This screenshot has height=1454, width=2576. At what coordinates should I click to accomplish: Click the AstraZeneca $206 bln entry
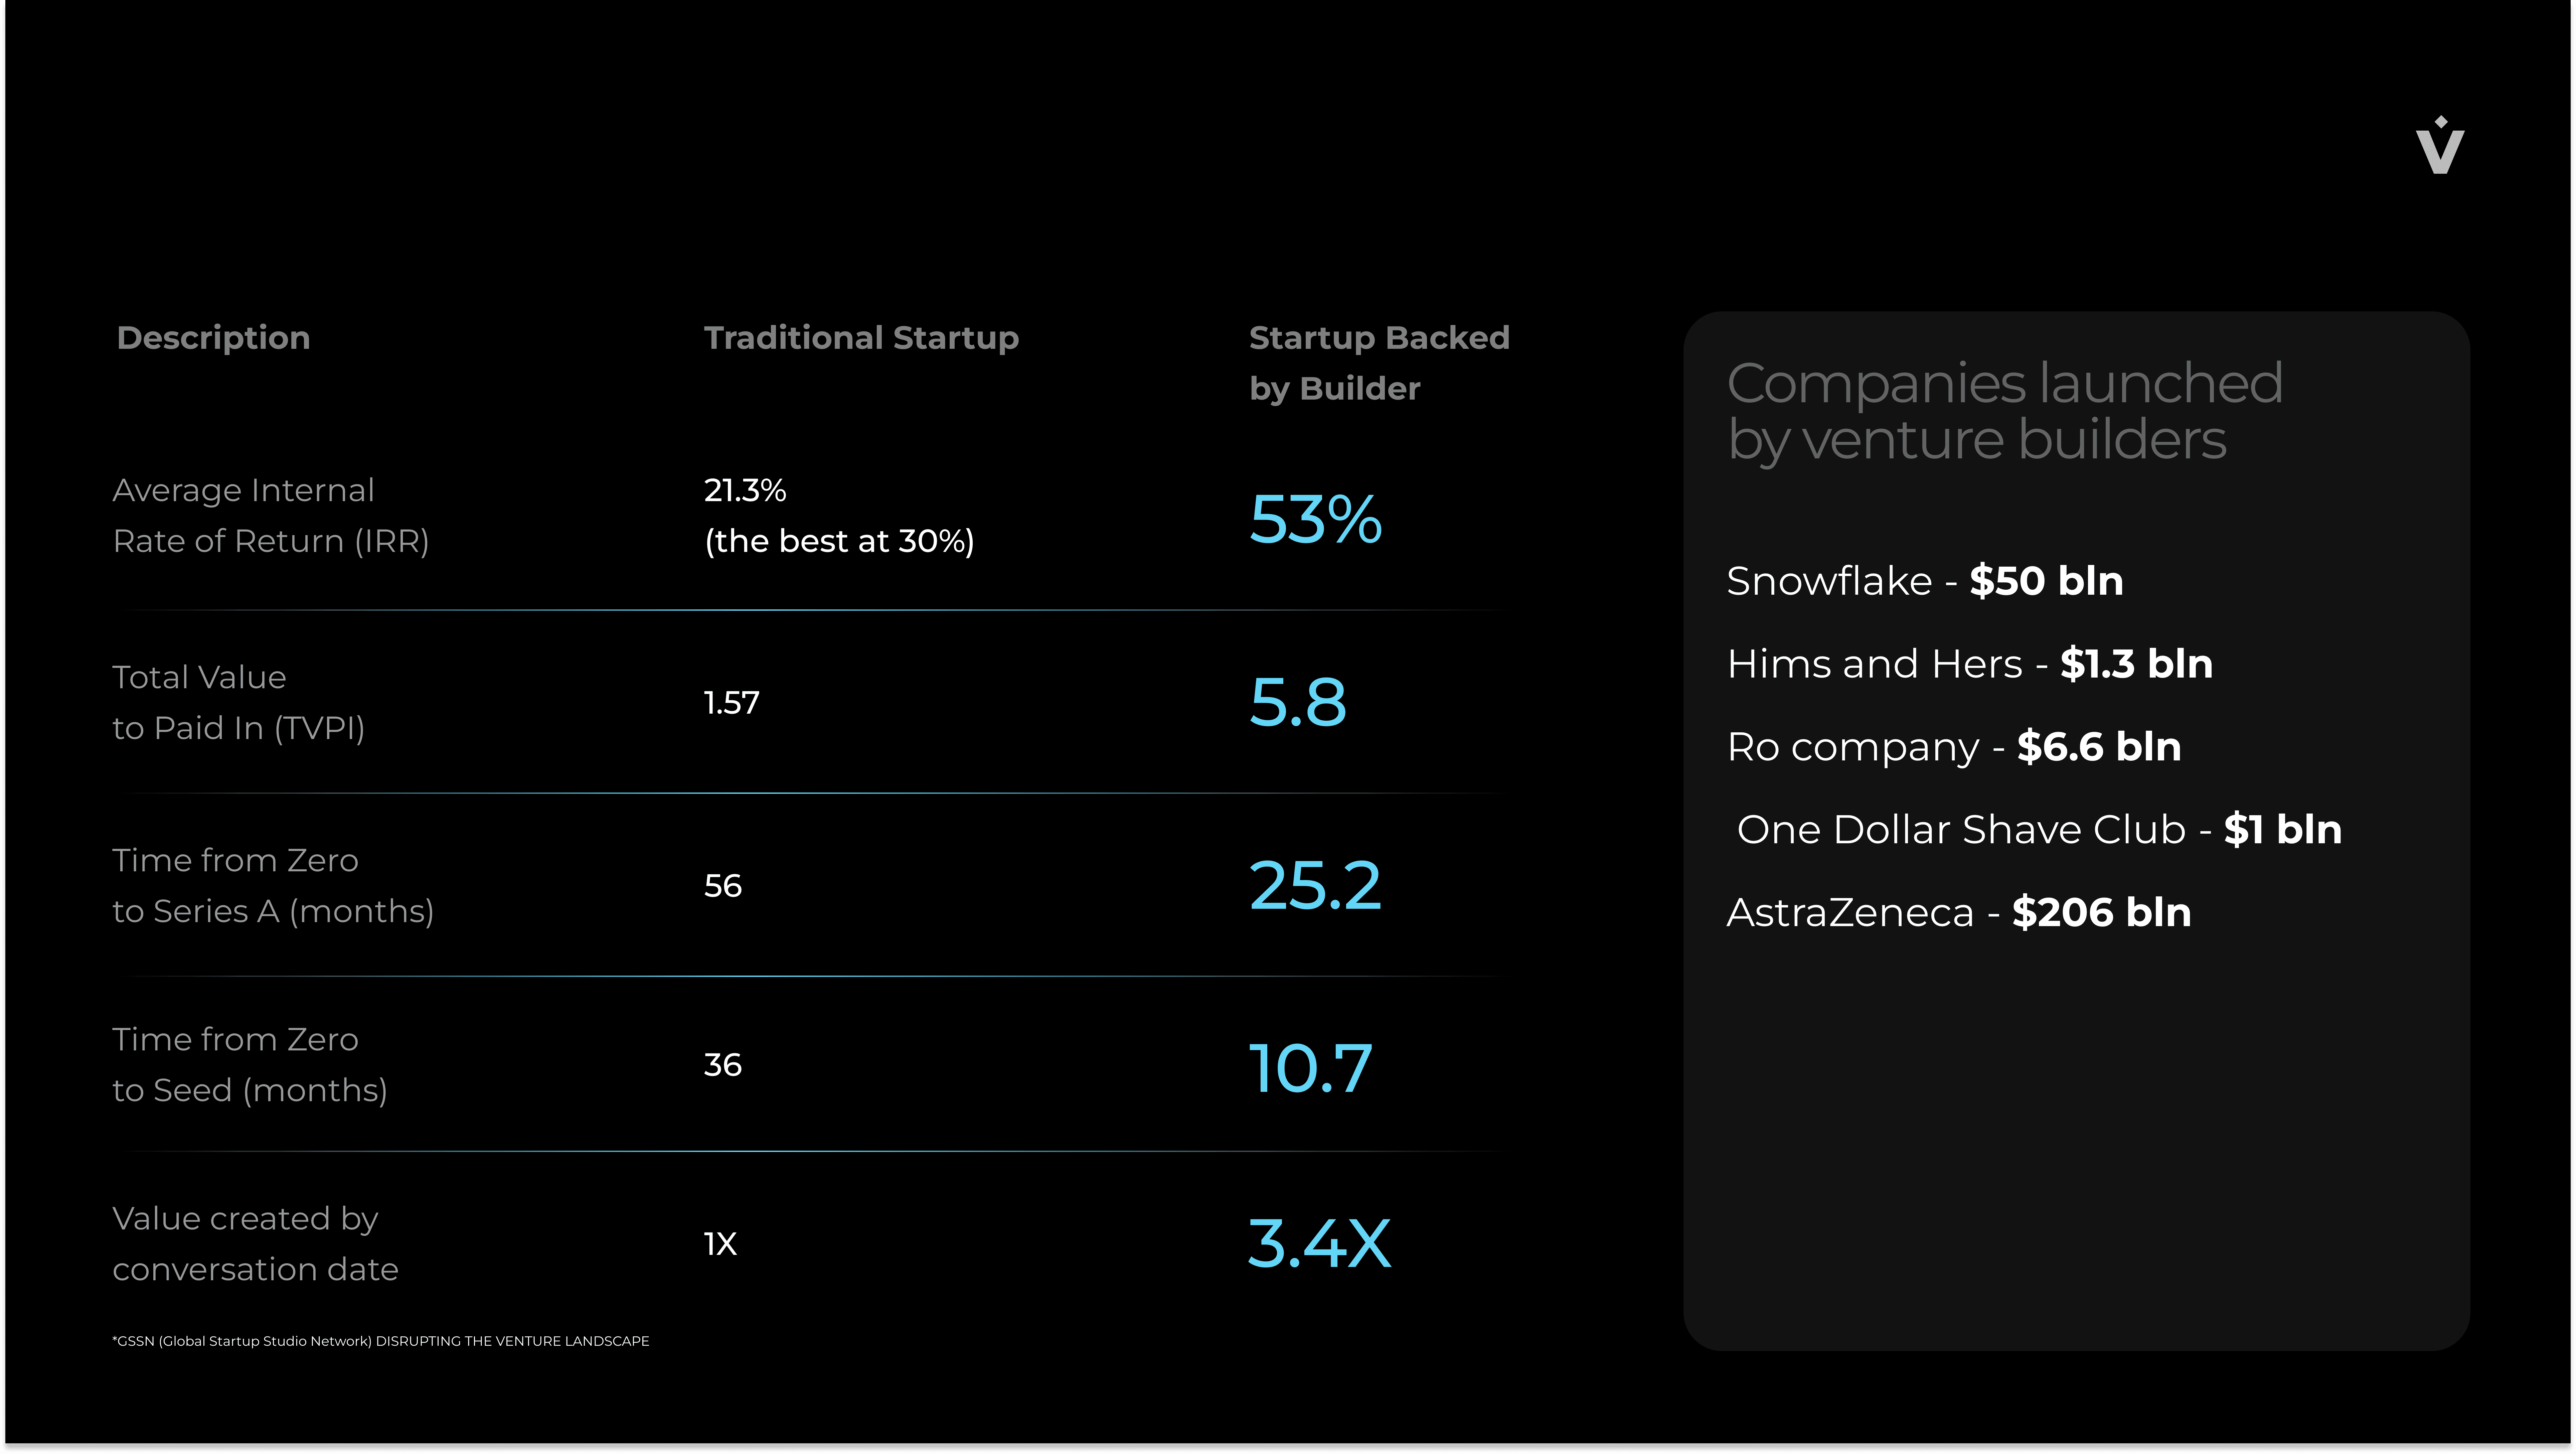tap(1958, 913)
